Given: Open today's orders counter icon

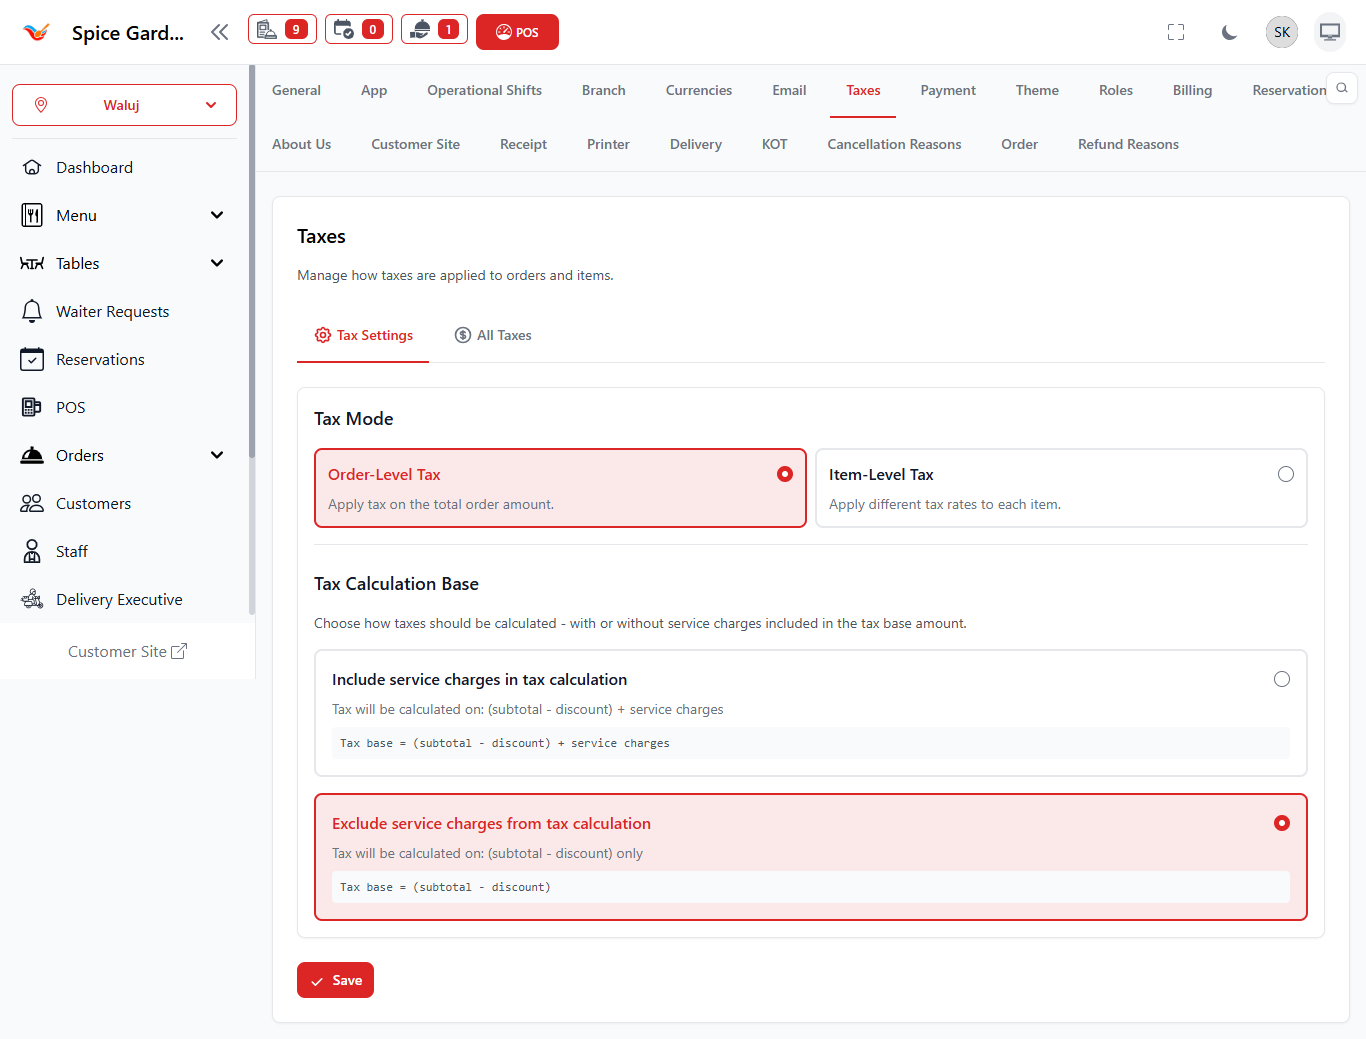Looking at the screenshot, I should click(282, 30).
